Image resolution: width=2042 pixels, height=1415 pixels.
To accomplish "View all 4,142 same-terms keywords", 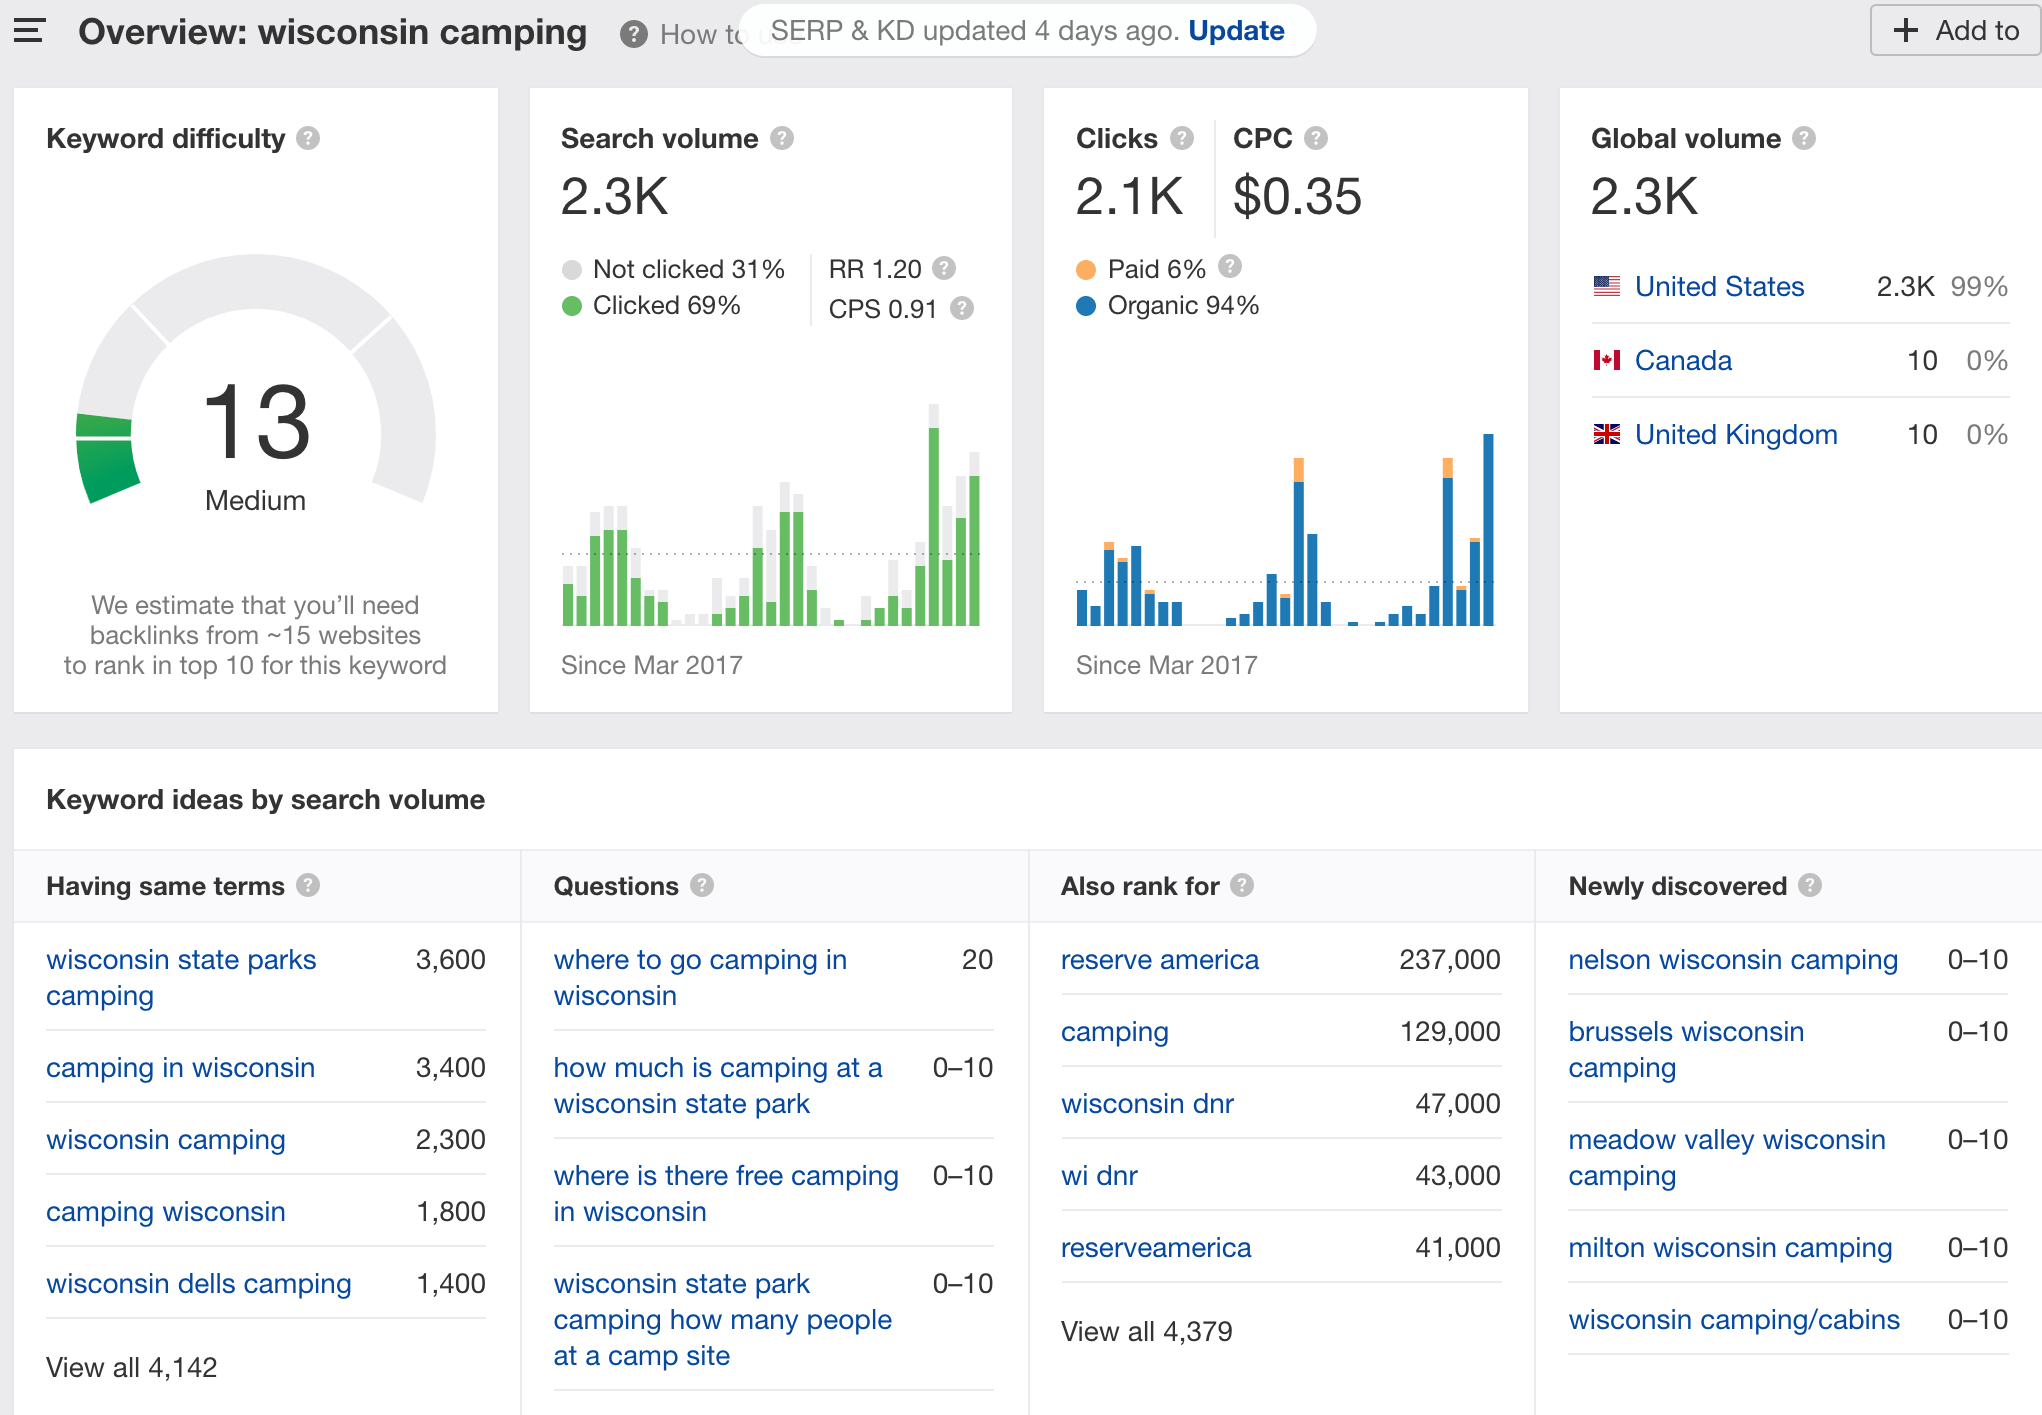I will point(132,1367).
